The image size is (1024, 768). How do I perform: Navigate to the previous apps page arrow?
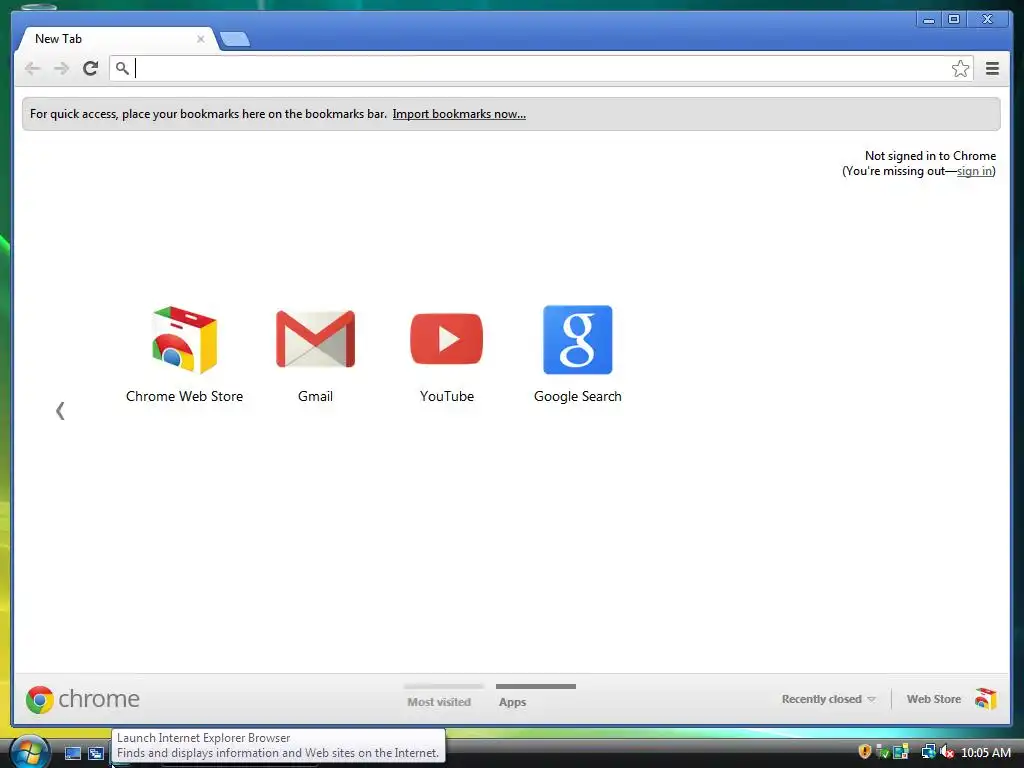pyautogui.click(x=60, y=411)
